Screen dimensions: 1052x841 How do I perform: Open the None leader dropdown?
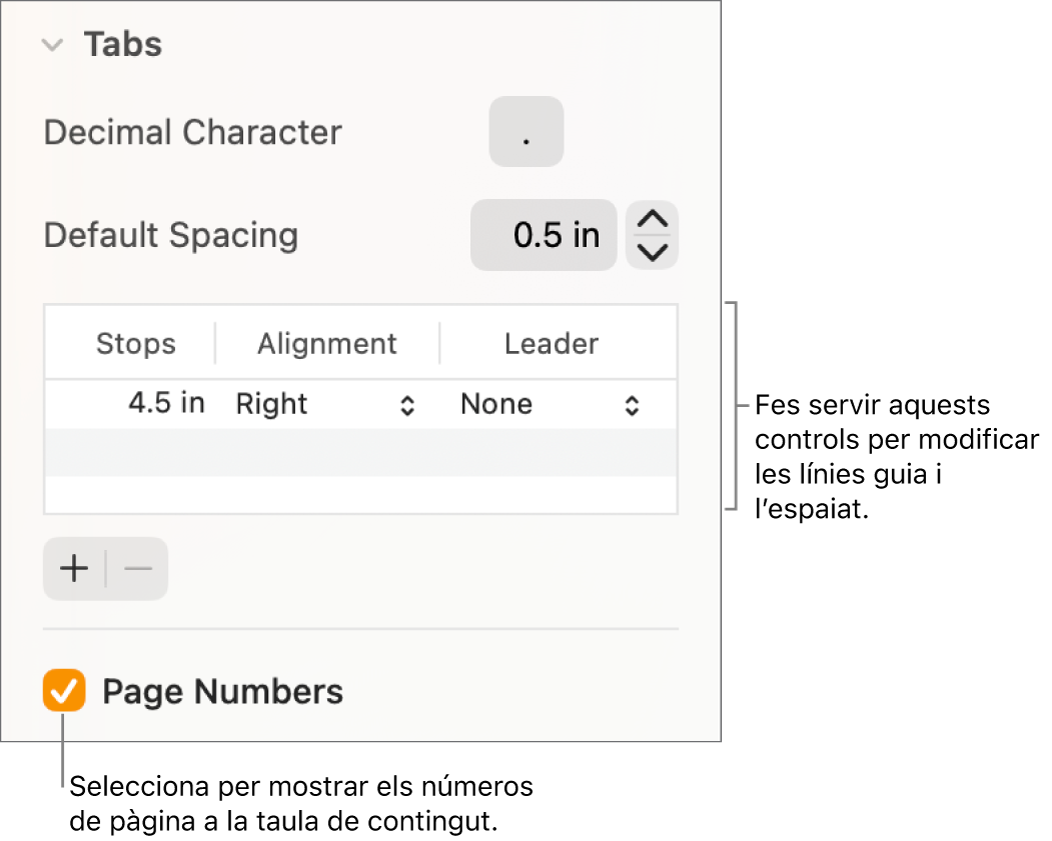click(549, 405)
